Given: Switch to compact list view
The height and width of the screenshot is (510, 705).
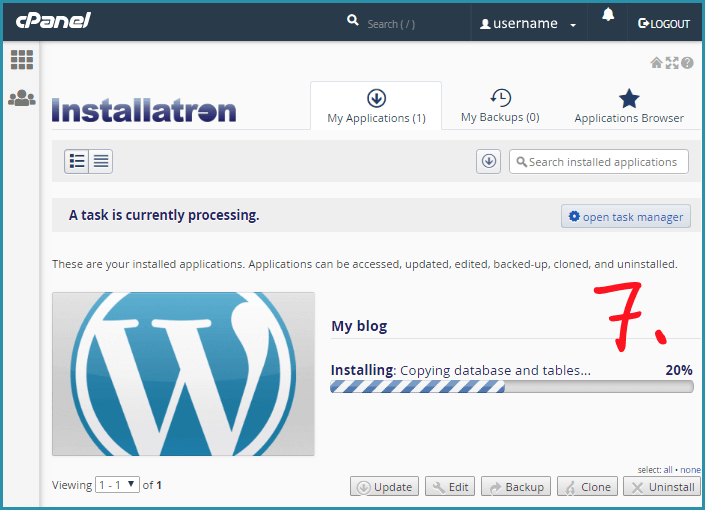Looking at the screenshot, I should click(101, 161).
